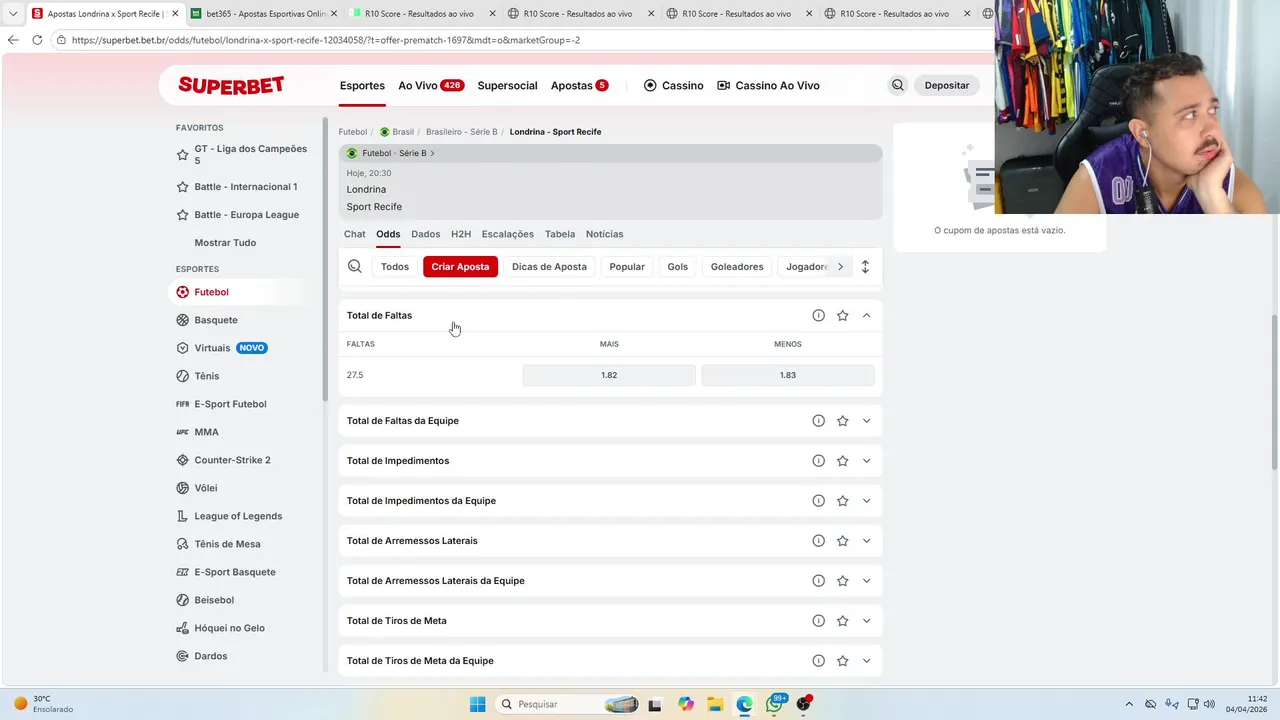1280x720 pixels.
Task: Expand Total de Arremessos Laterais market
Action: tap(866, 541)
